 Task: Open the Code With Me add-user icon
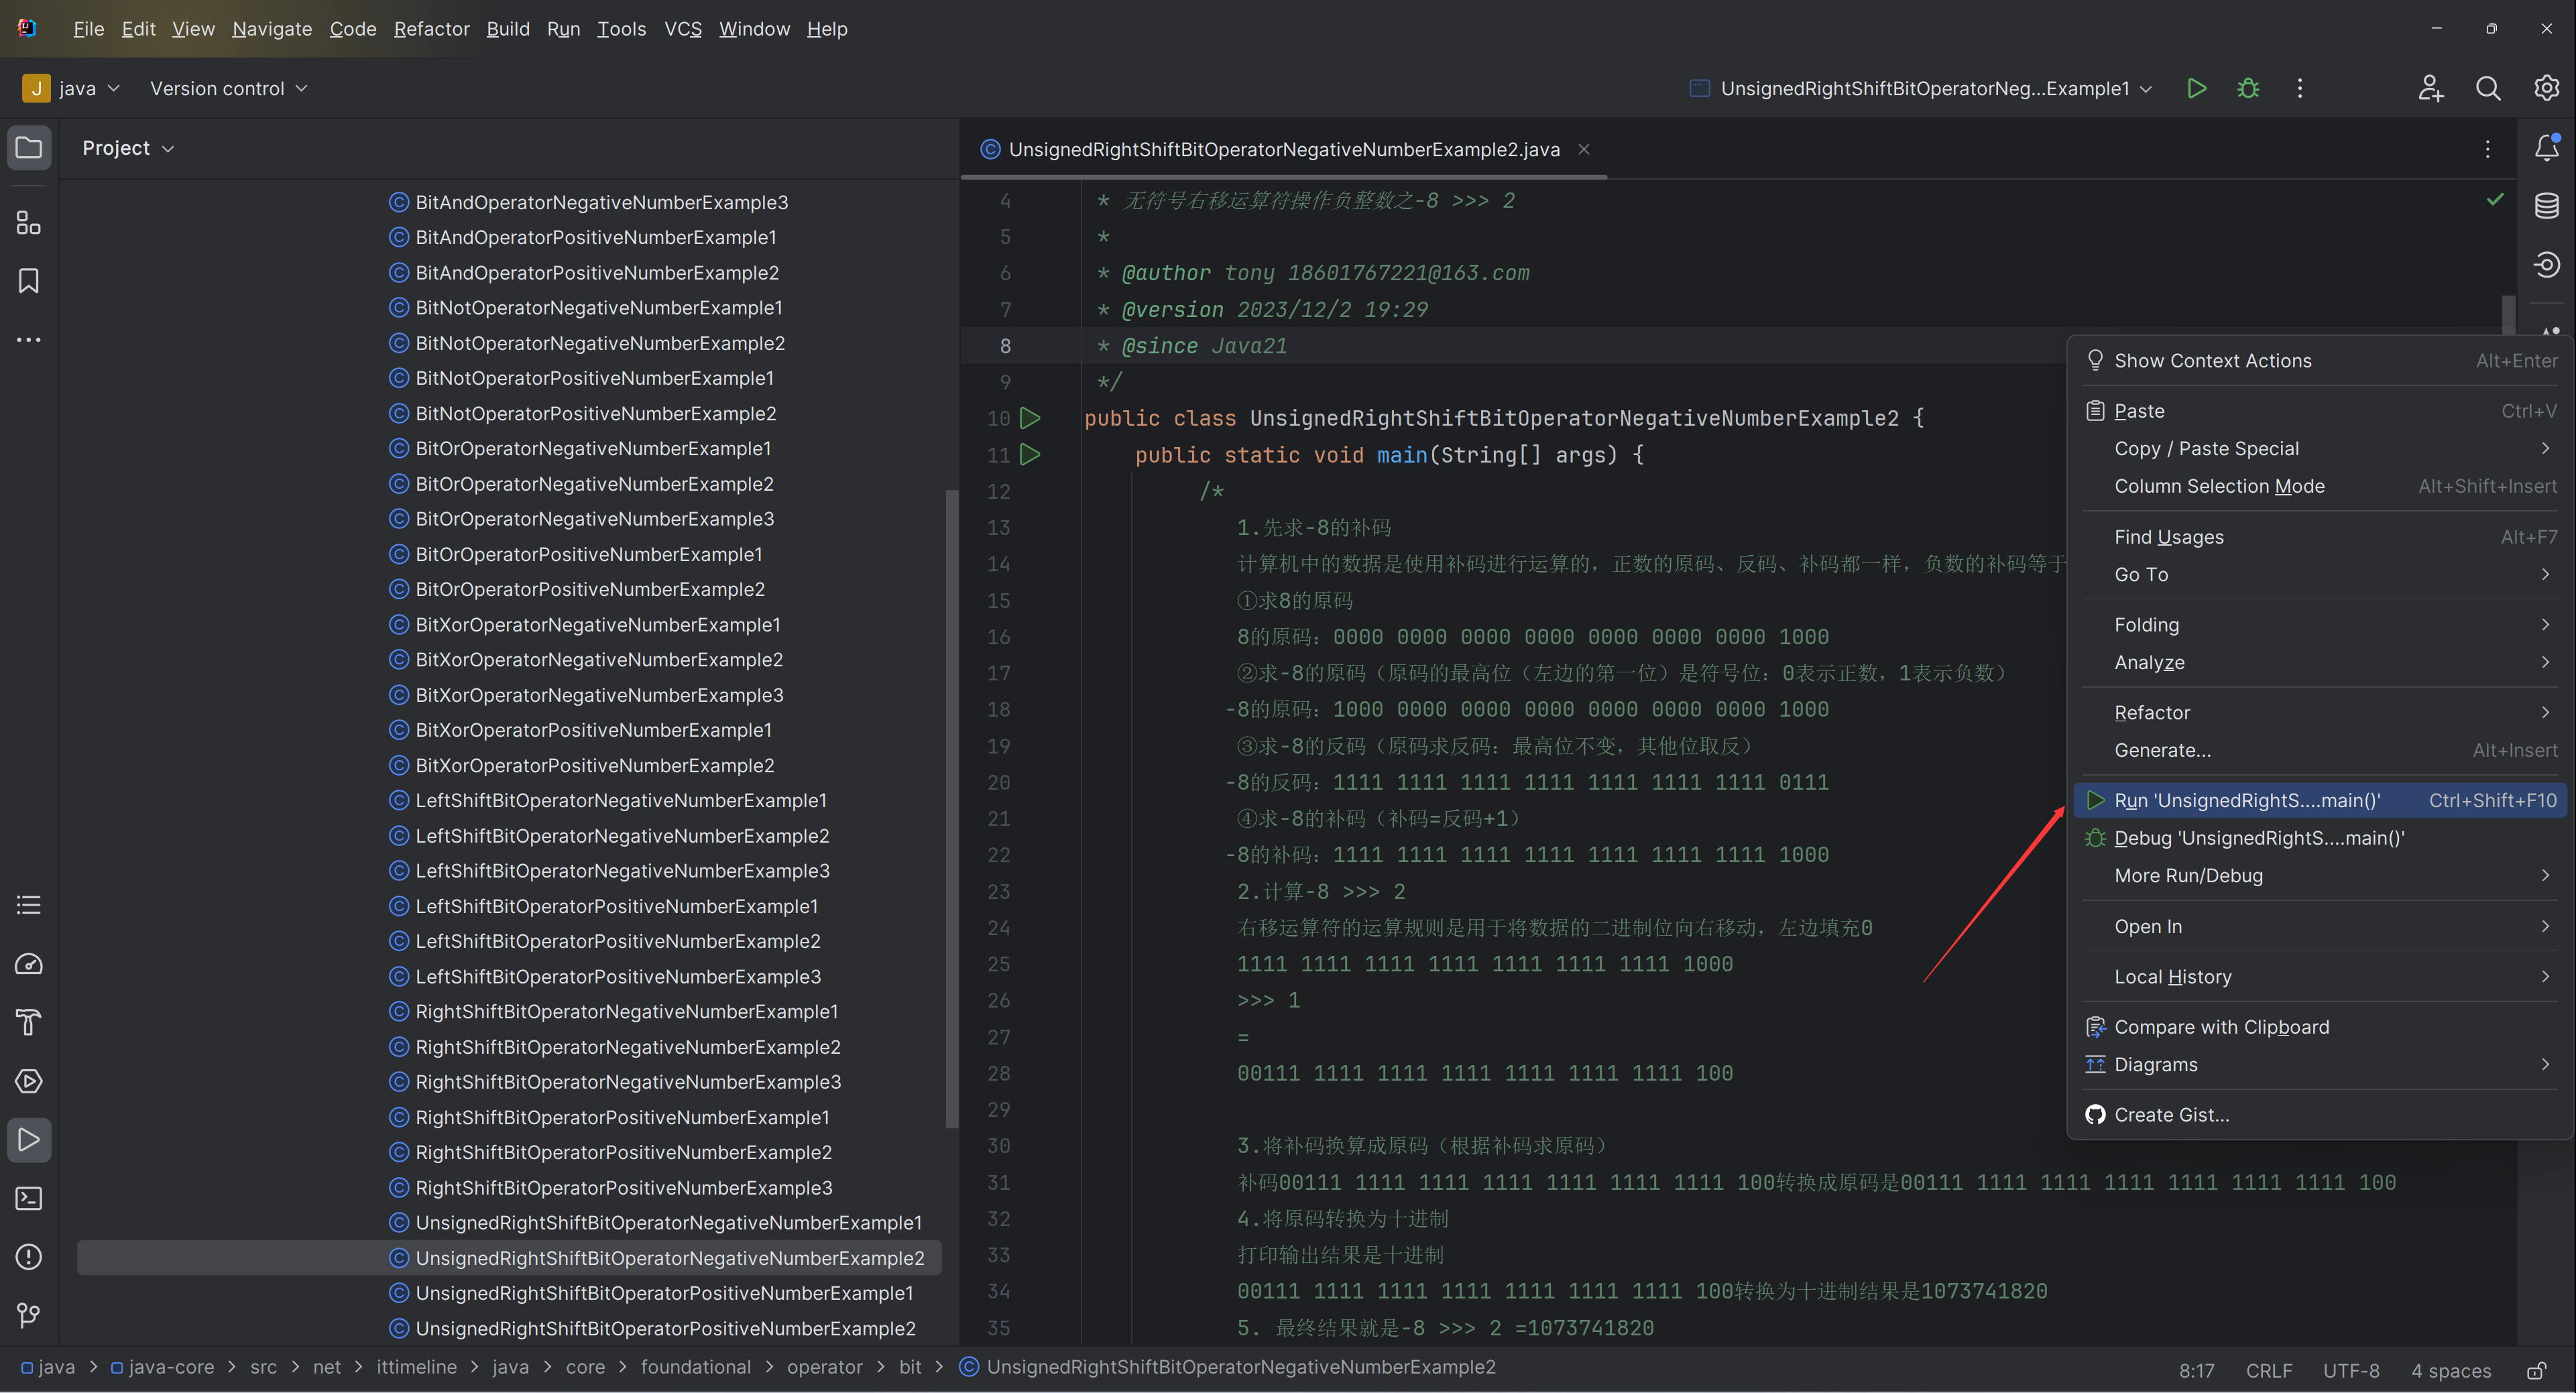click(2430, 88)
